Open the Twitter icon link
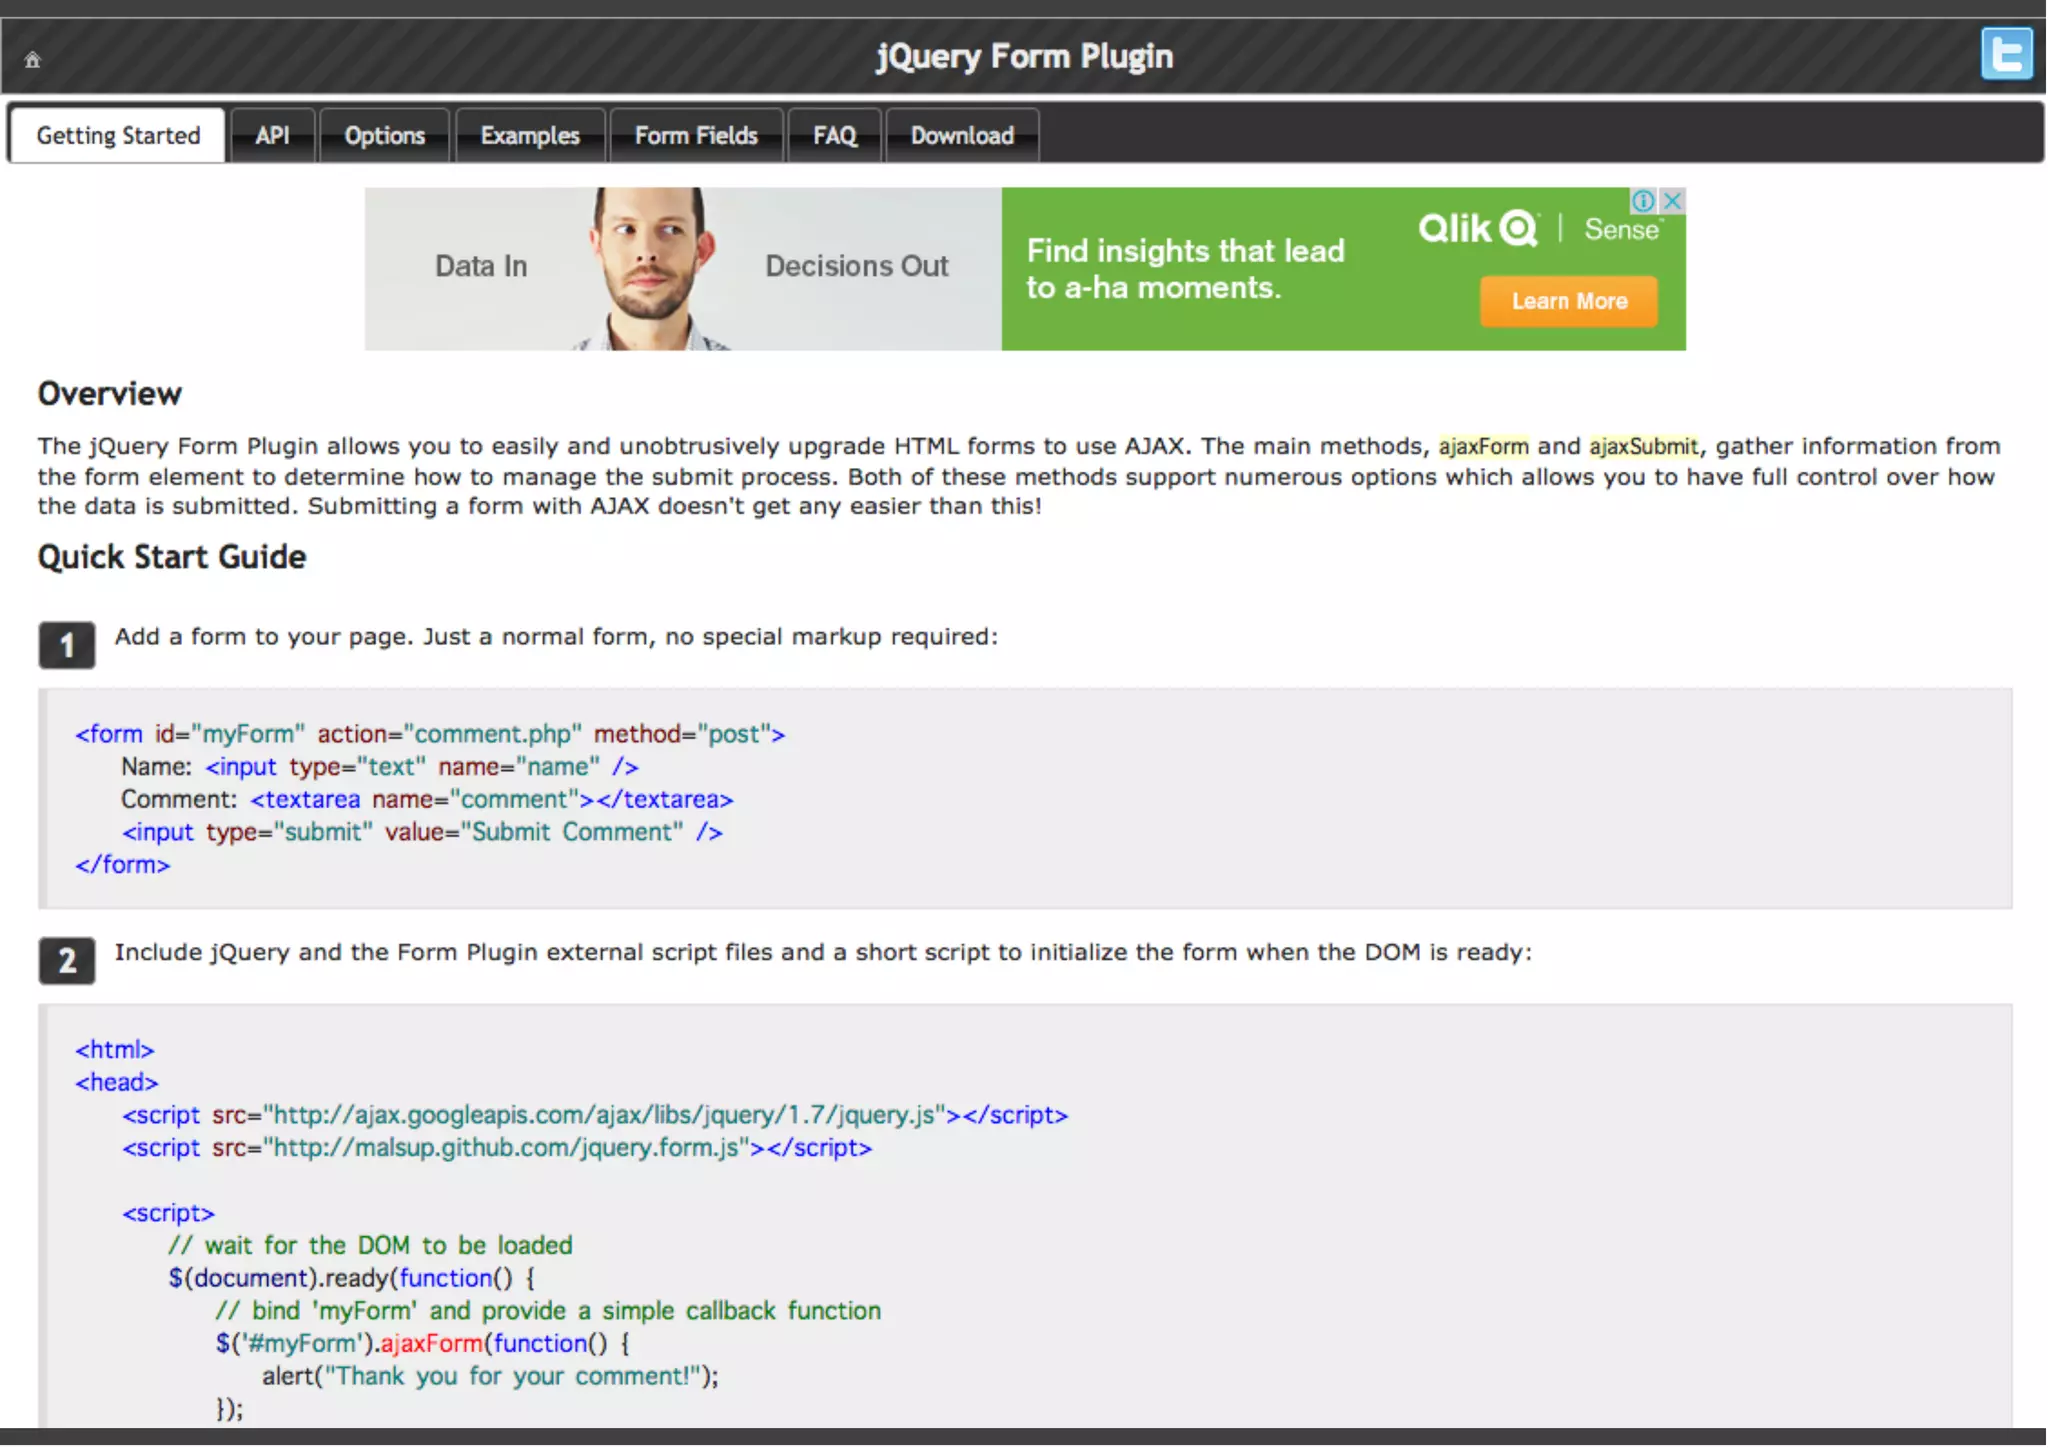The height and width of the screenshot is (1448, 2048). click(x=2006, y=54)
